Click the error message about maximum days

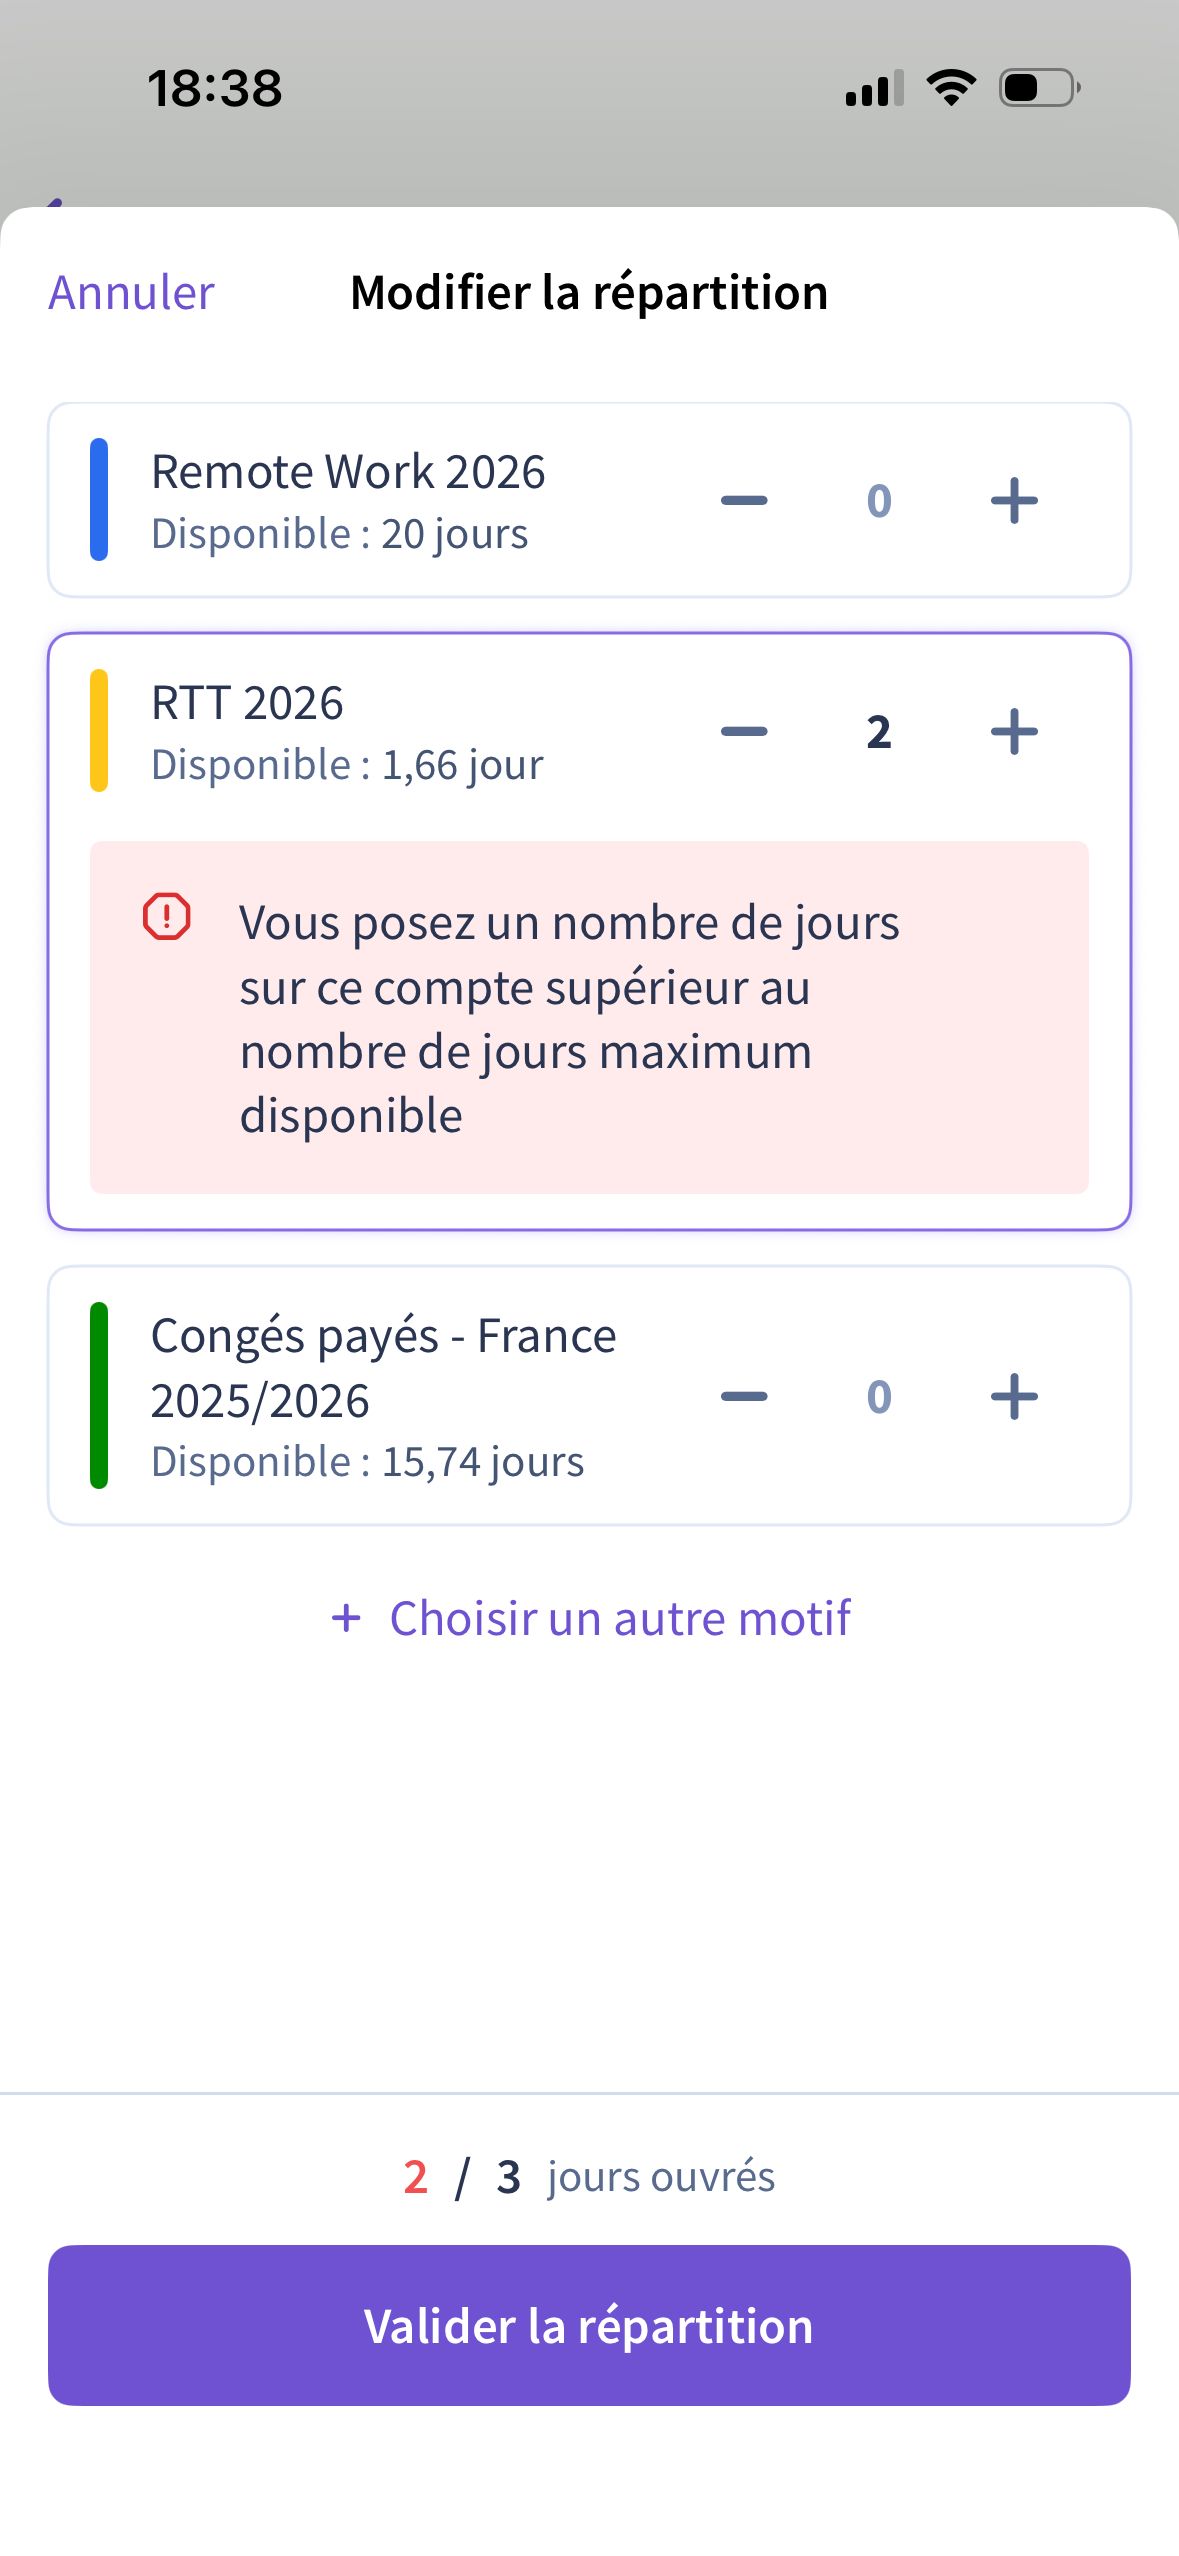(x=570, y=1018)
